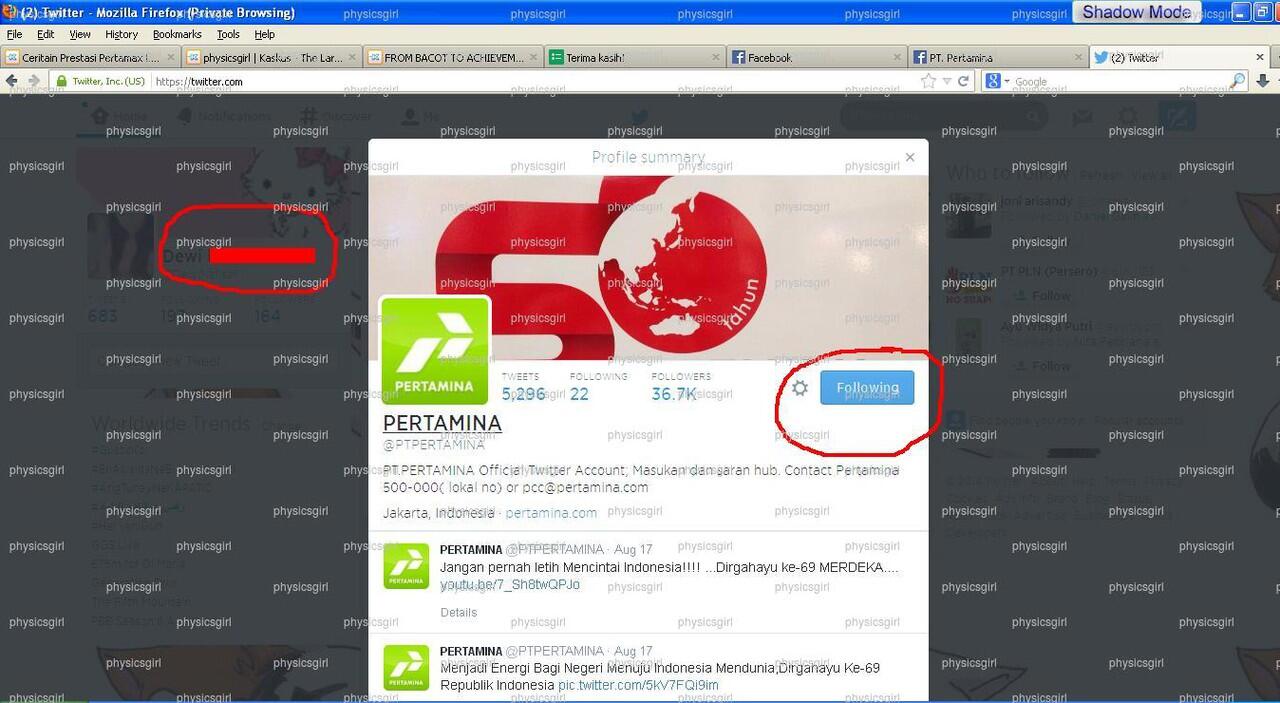Open the Tools menu
Image resolution: width=1280 pixels, height=703 pixels.
pyautogui.click(x=228, y=34)
